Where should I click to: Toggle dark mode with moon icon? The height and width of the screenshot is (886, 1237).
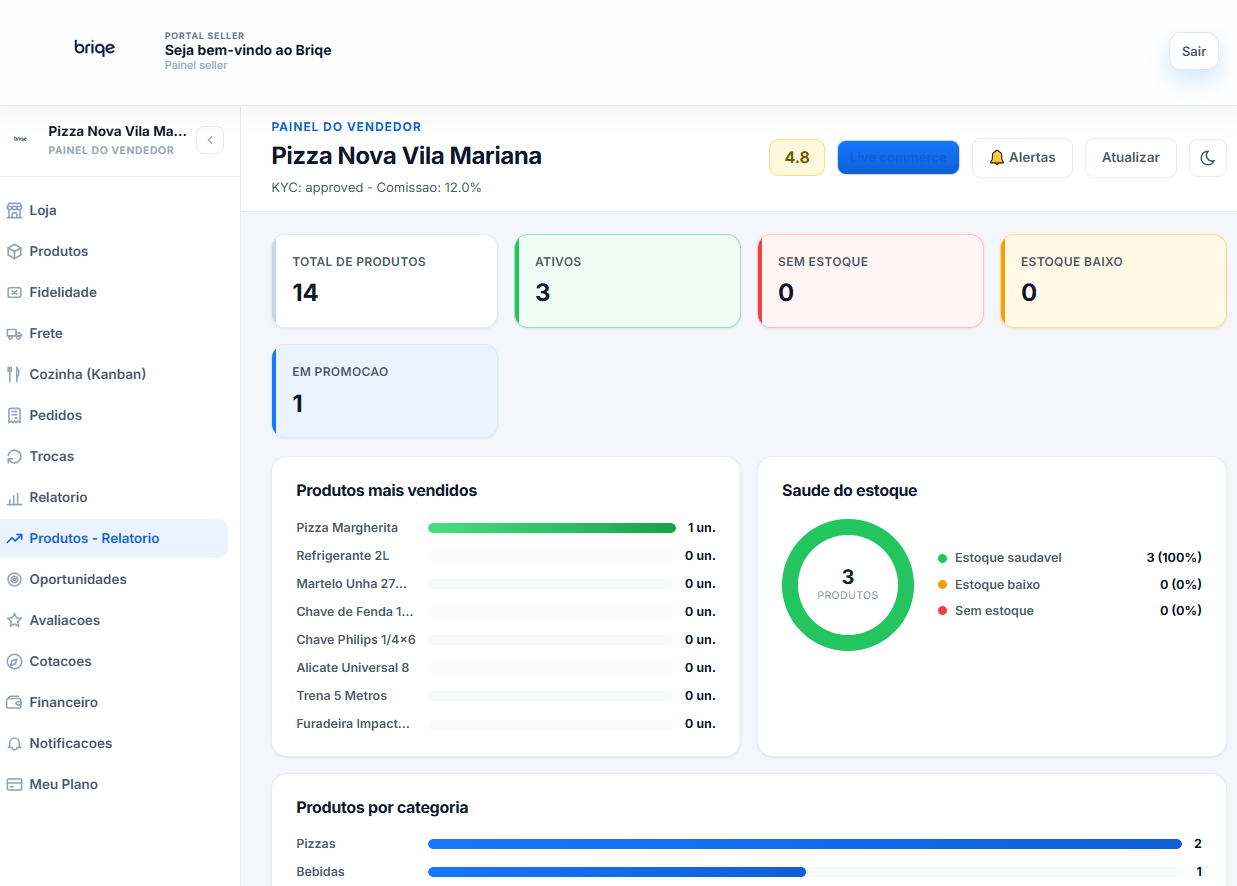(x=1208, y=158)
